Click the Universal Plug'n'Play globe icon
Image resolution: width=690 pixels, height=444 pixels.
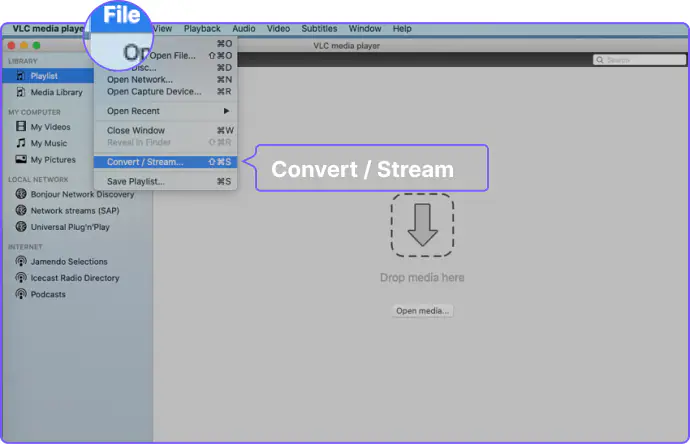21,227
